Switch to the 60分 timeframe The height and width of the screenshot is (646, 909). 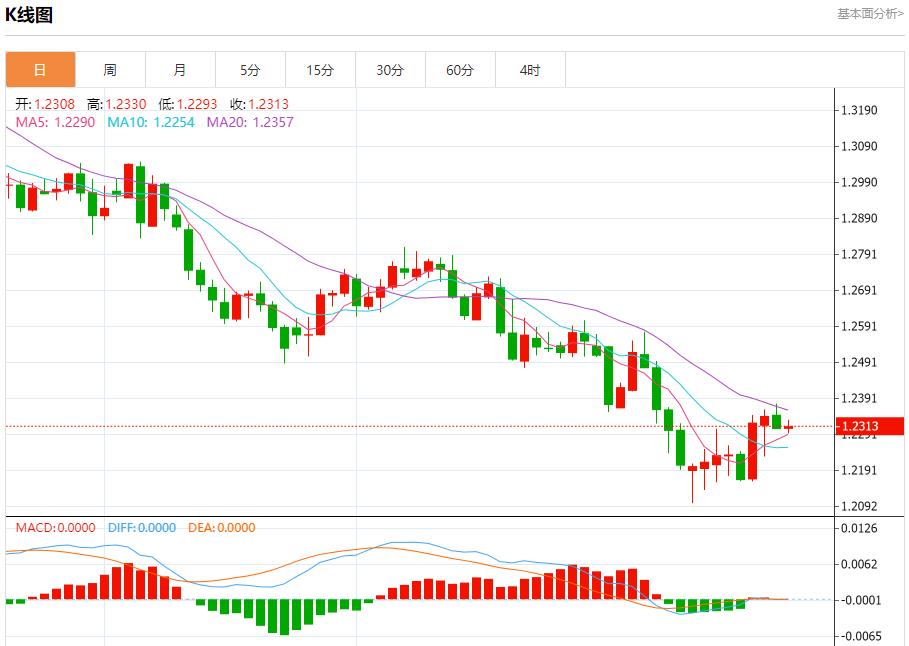point(460,70)
